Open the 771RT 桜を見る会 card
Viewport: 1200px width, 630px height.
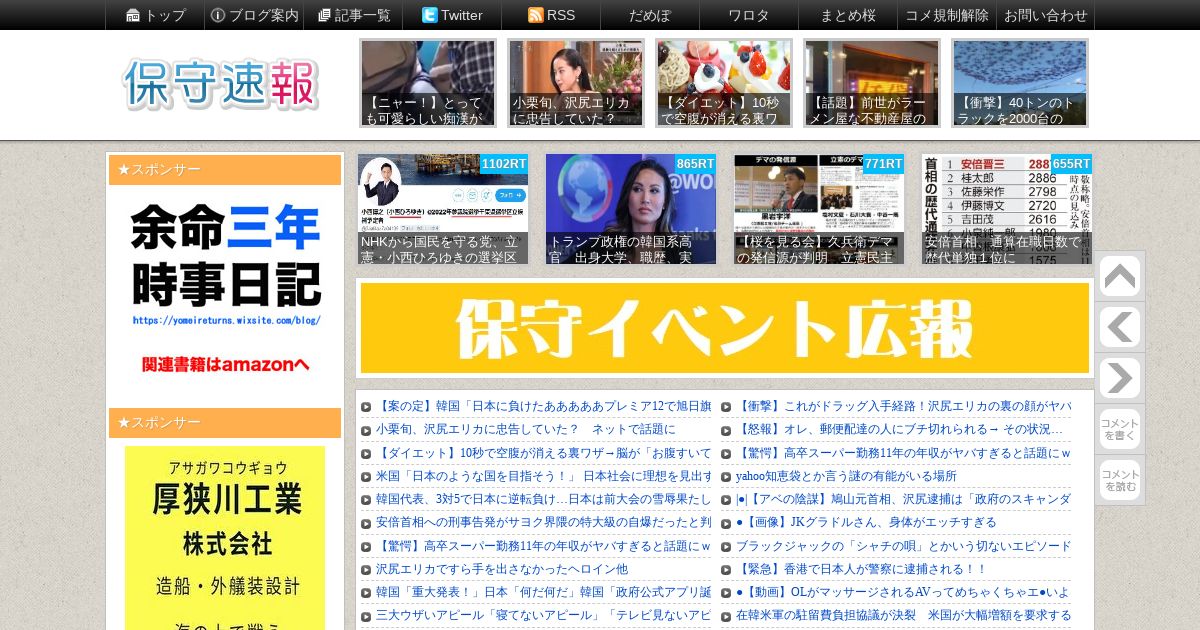(819, 209)
